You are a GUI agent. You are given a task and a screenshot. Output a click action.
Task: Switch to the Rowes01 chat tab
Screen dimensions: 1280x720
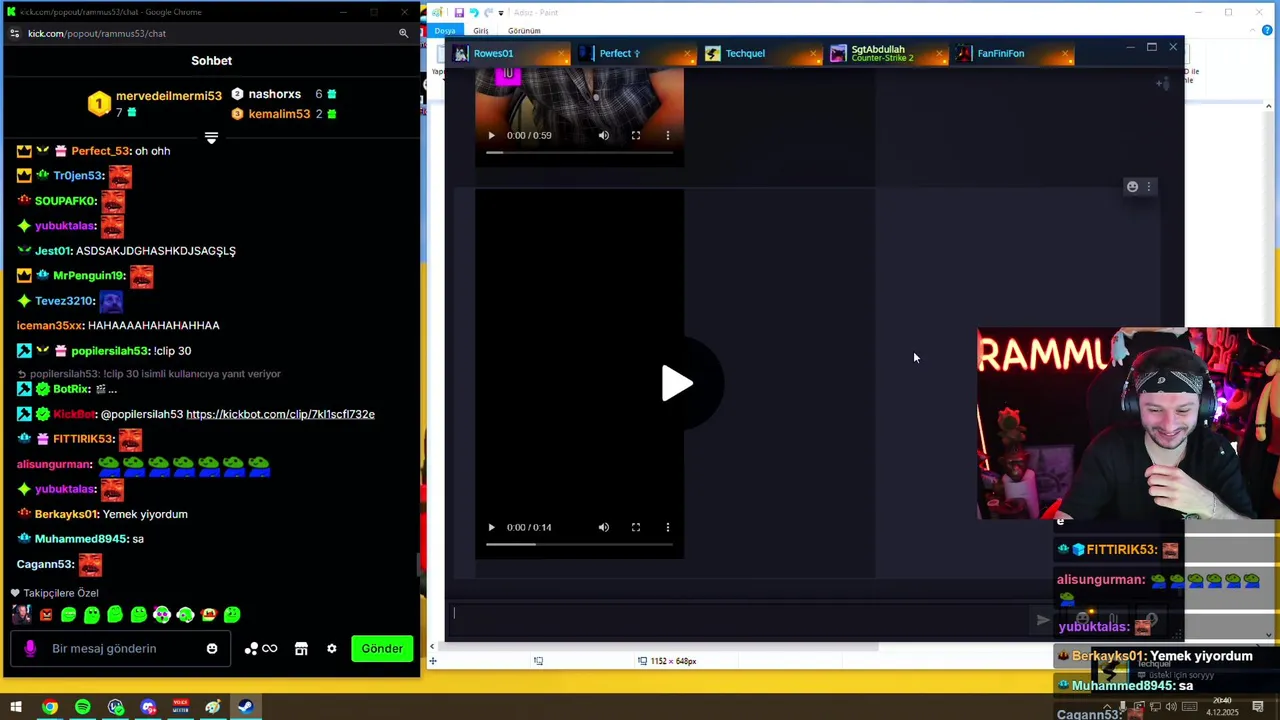coord(509,53)
